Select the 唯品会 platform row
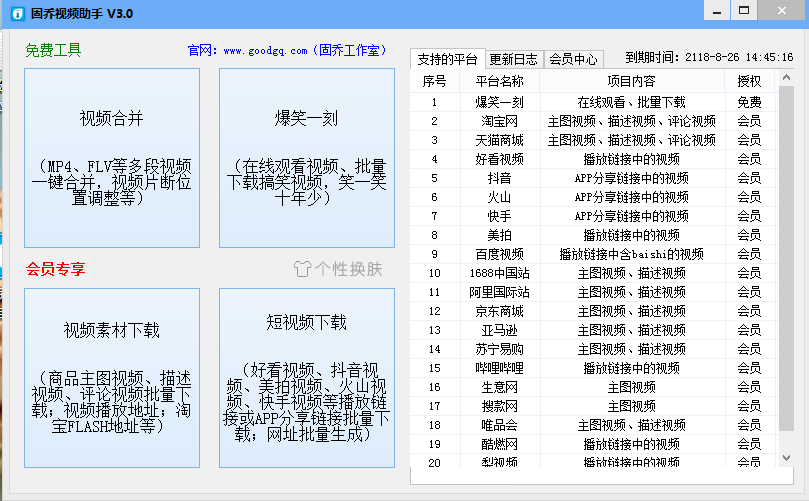809x501 pixels. 593,425
